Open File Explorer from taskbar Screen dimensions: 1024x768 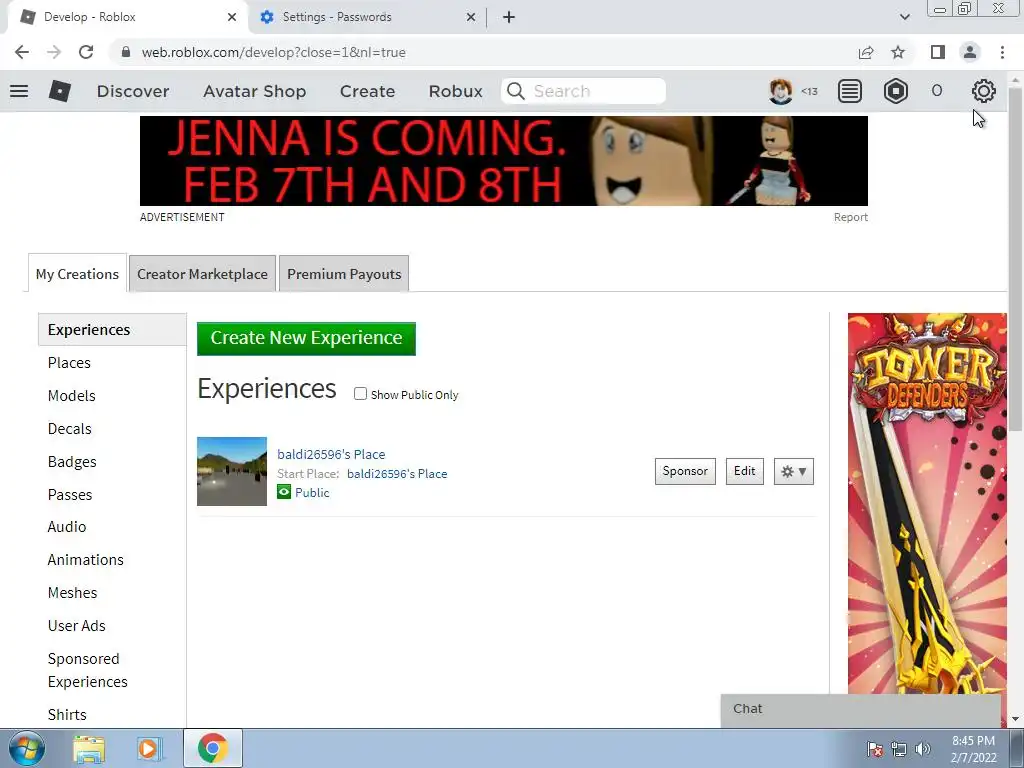click(89, 748)
